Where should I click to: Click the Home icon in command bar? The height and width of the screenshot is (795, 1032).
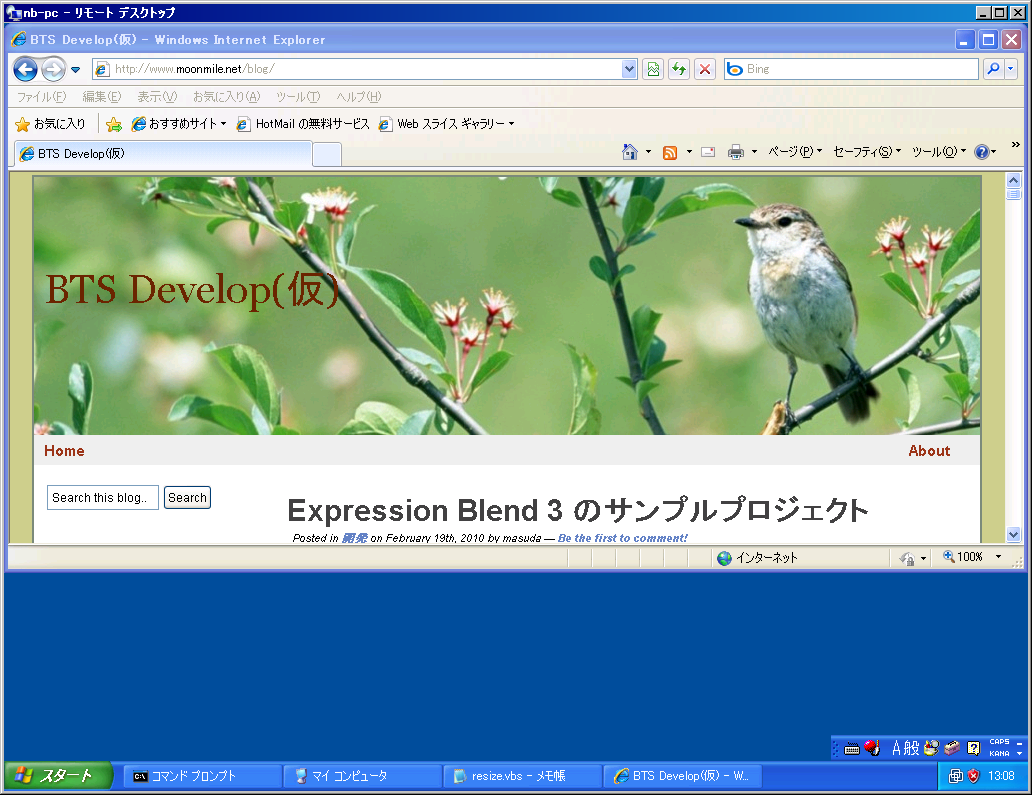tap(630, 152)
